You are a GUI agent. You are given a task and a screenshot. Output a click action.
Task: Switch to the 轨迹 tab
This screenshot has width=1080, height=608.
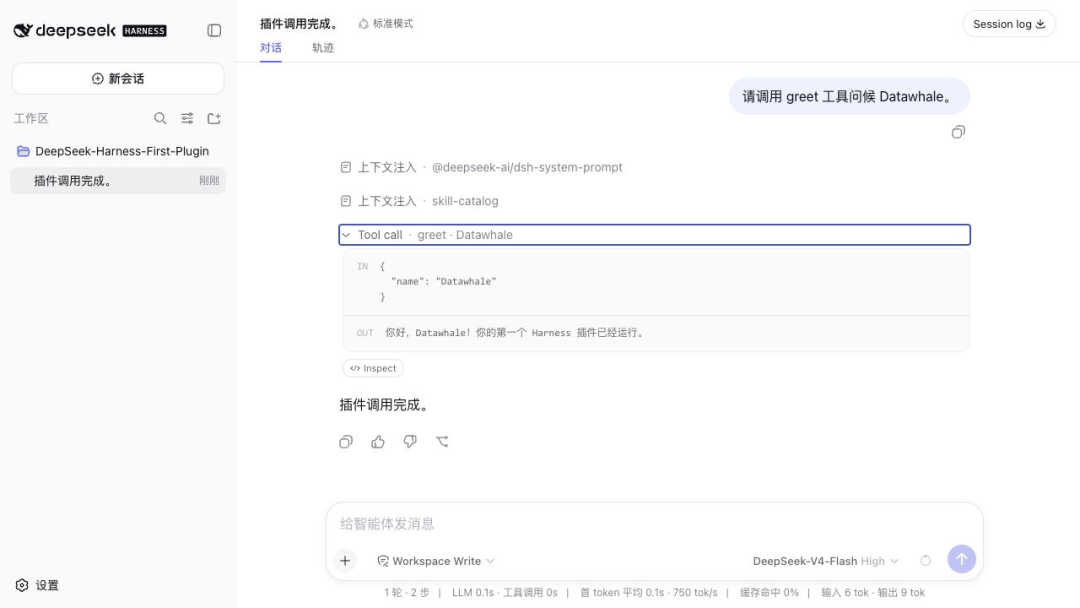tap(323, 48)
